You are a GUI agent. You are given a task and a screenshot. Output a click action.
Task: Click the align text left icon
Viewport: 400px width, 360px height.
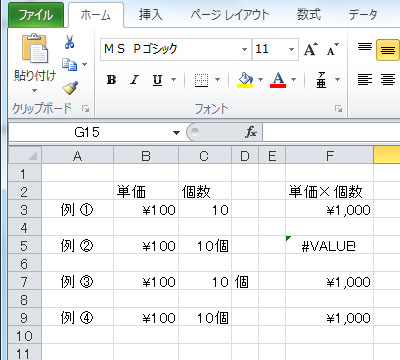pos(365,80)
